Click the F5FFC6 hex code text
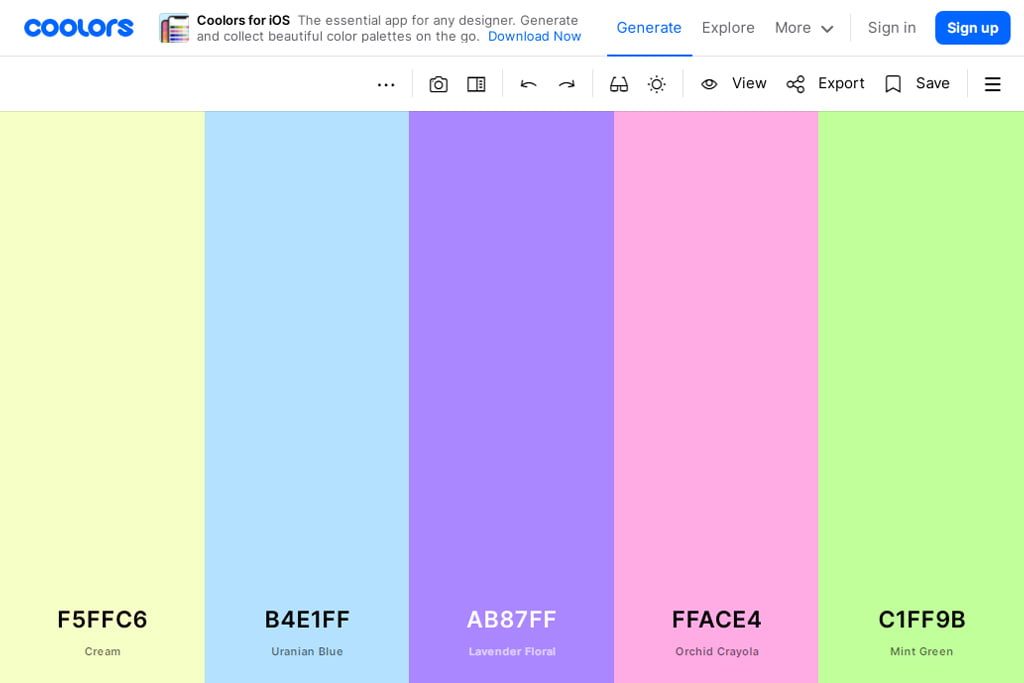 tap(102, 619)
